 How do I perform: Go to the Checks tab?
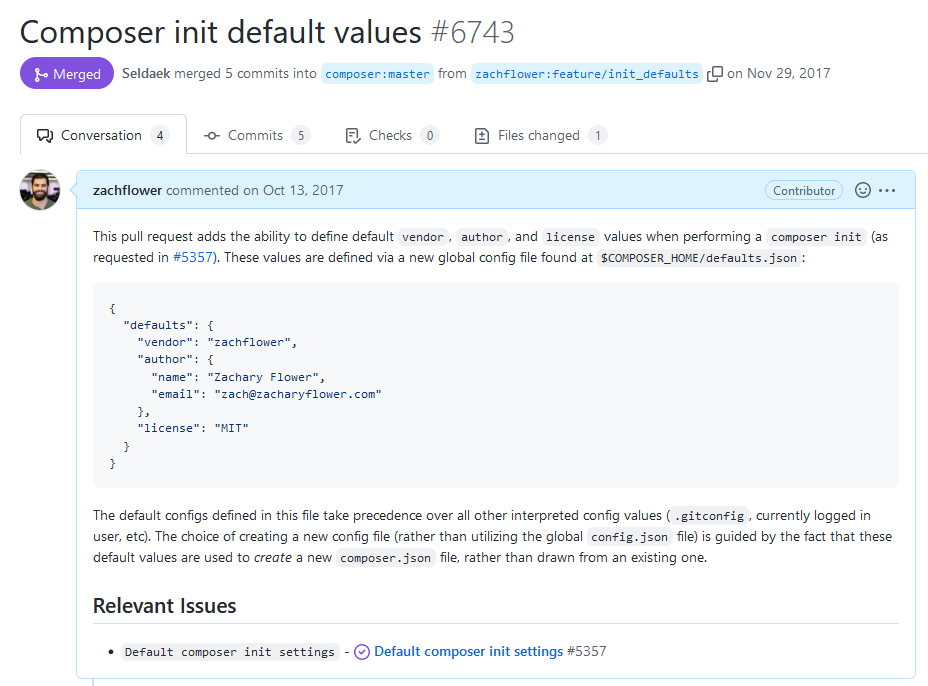click(x=390, y=135)
